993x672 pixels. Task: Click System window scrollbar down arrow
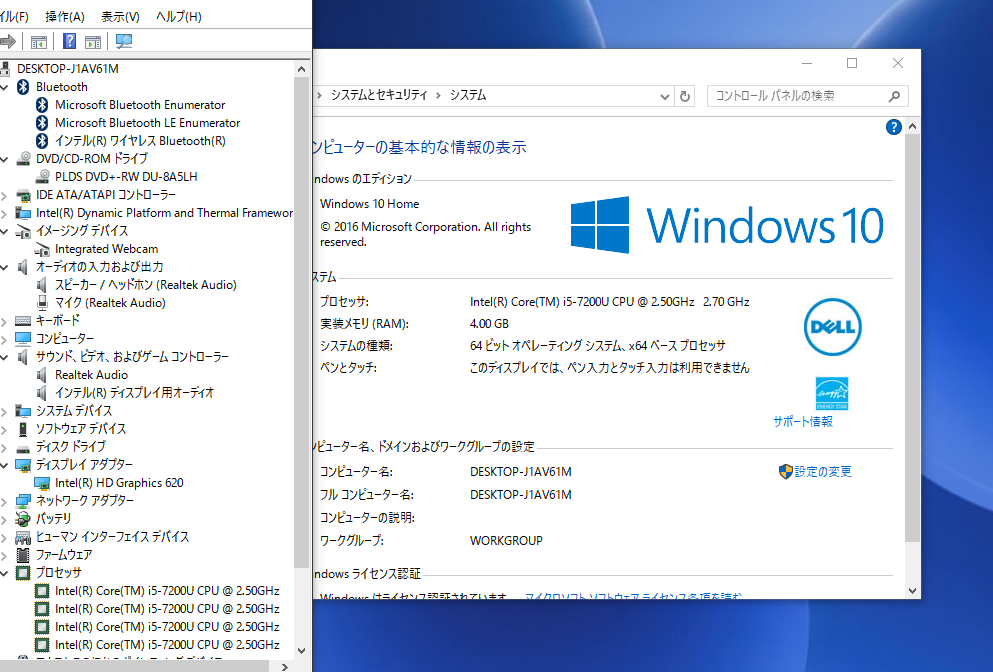click(913, 591)
